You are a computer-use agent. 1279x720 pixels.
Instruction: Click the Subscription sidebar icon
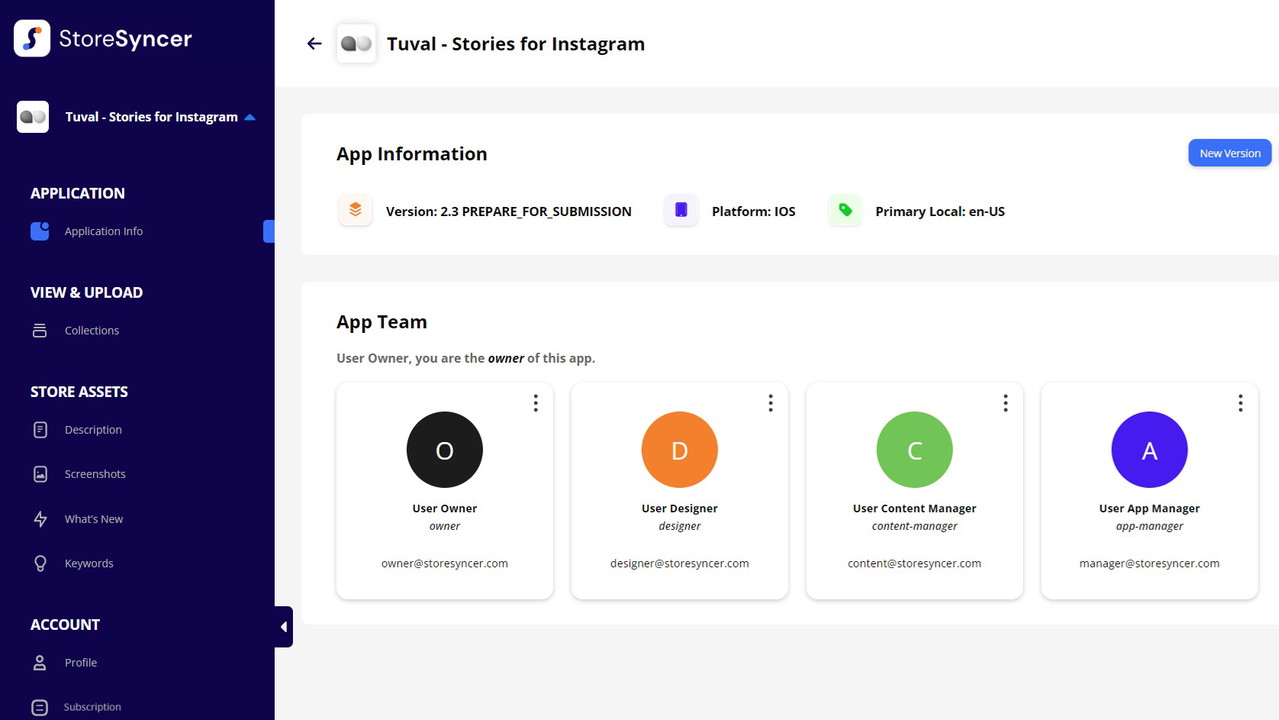point(40,707)
